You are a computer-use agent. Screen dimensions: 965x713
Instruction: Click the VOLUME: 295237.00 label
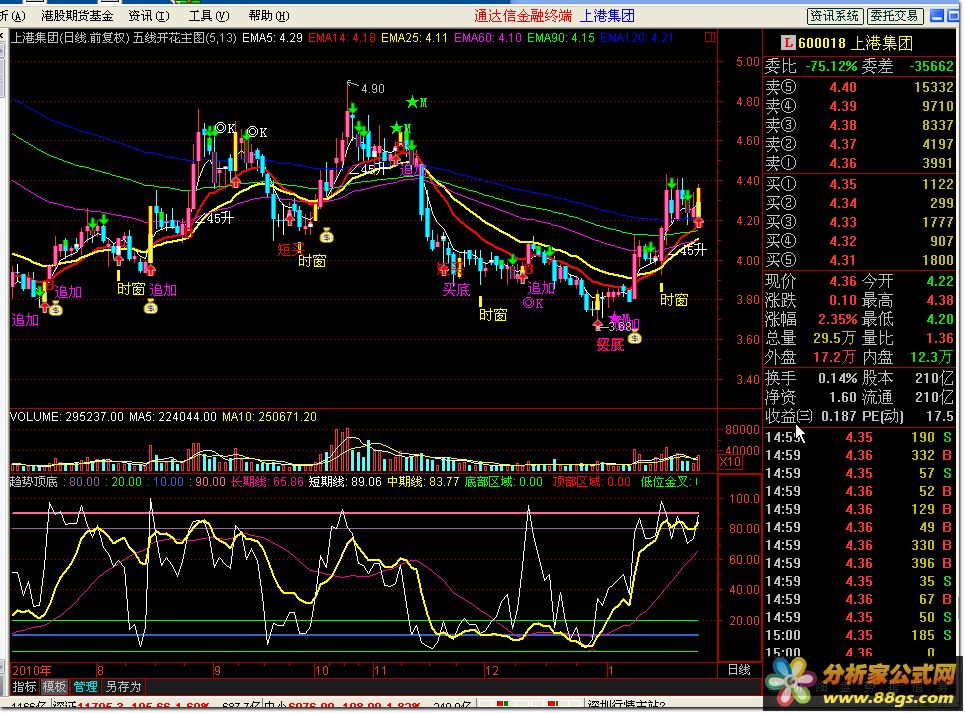coord(66,416)
